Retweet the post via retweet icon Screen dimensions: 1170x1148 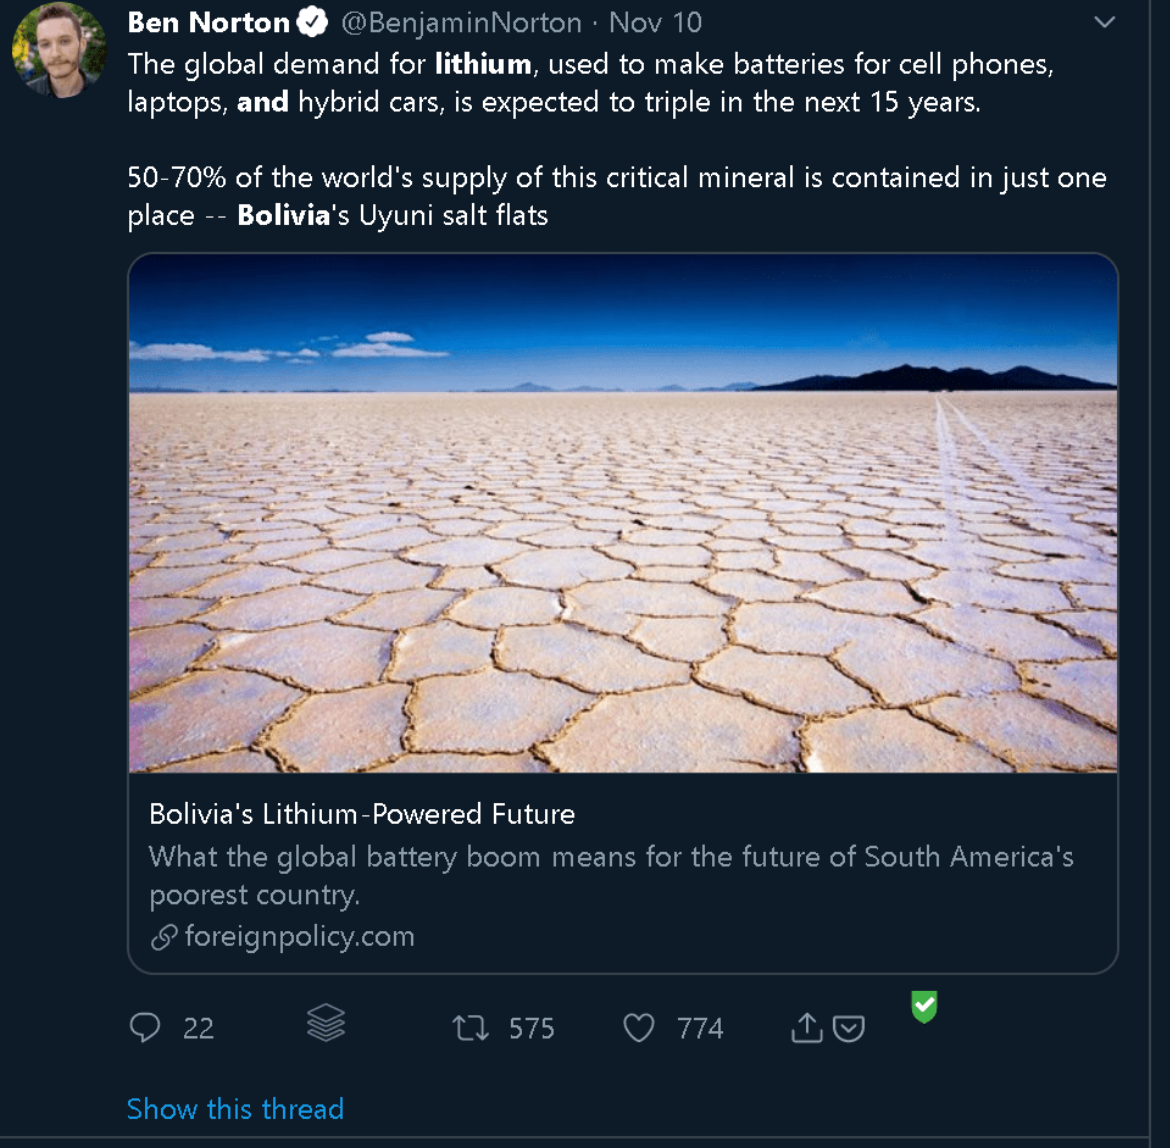471,1028
